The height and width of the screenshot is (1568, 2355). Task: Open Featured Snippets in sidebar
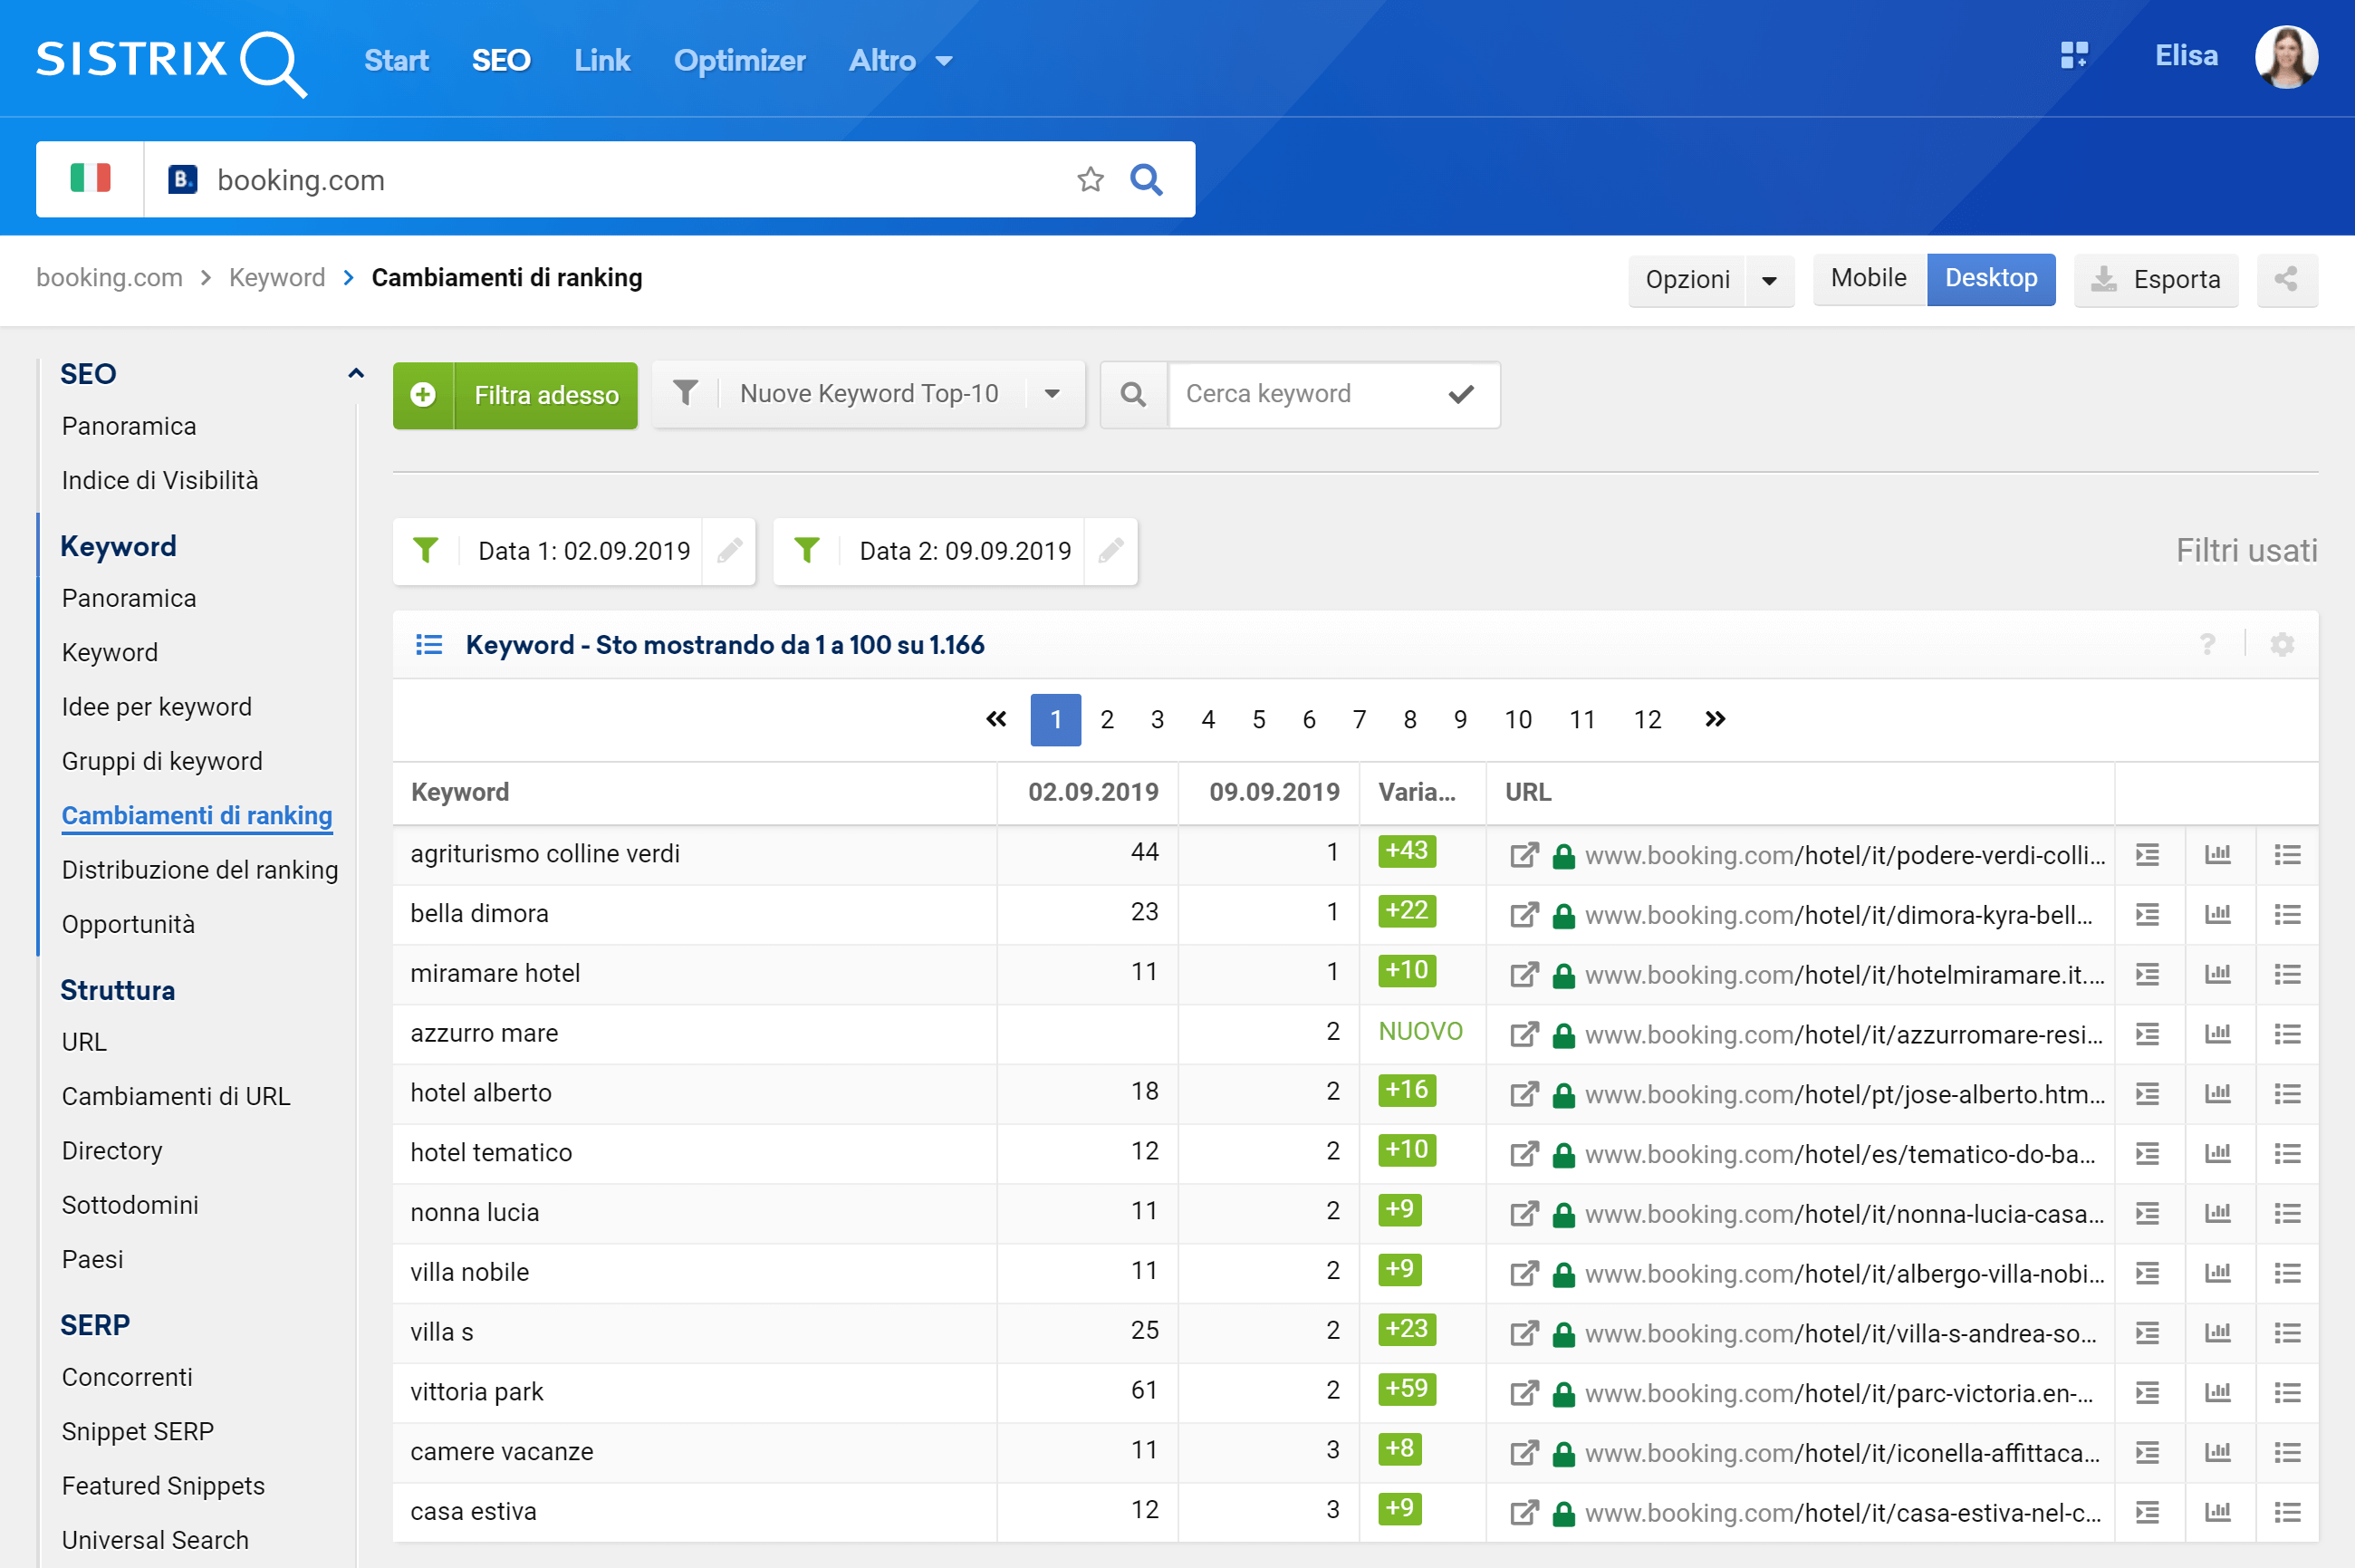[x=163, y=1486]
